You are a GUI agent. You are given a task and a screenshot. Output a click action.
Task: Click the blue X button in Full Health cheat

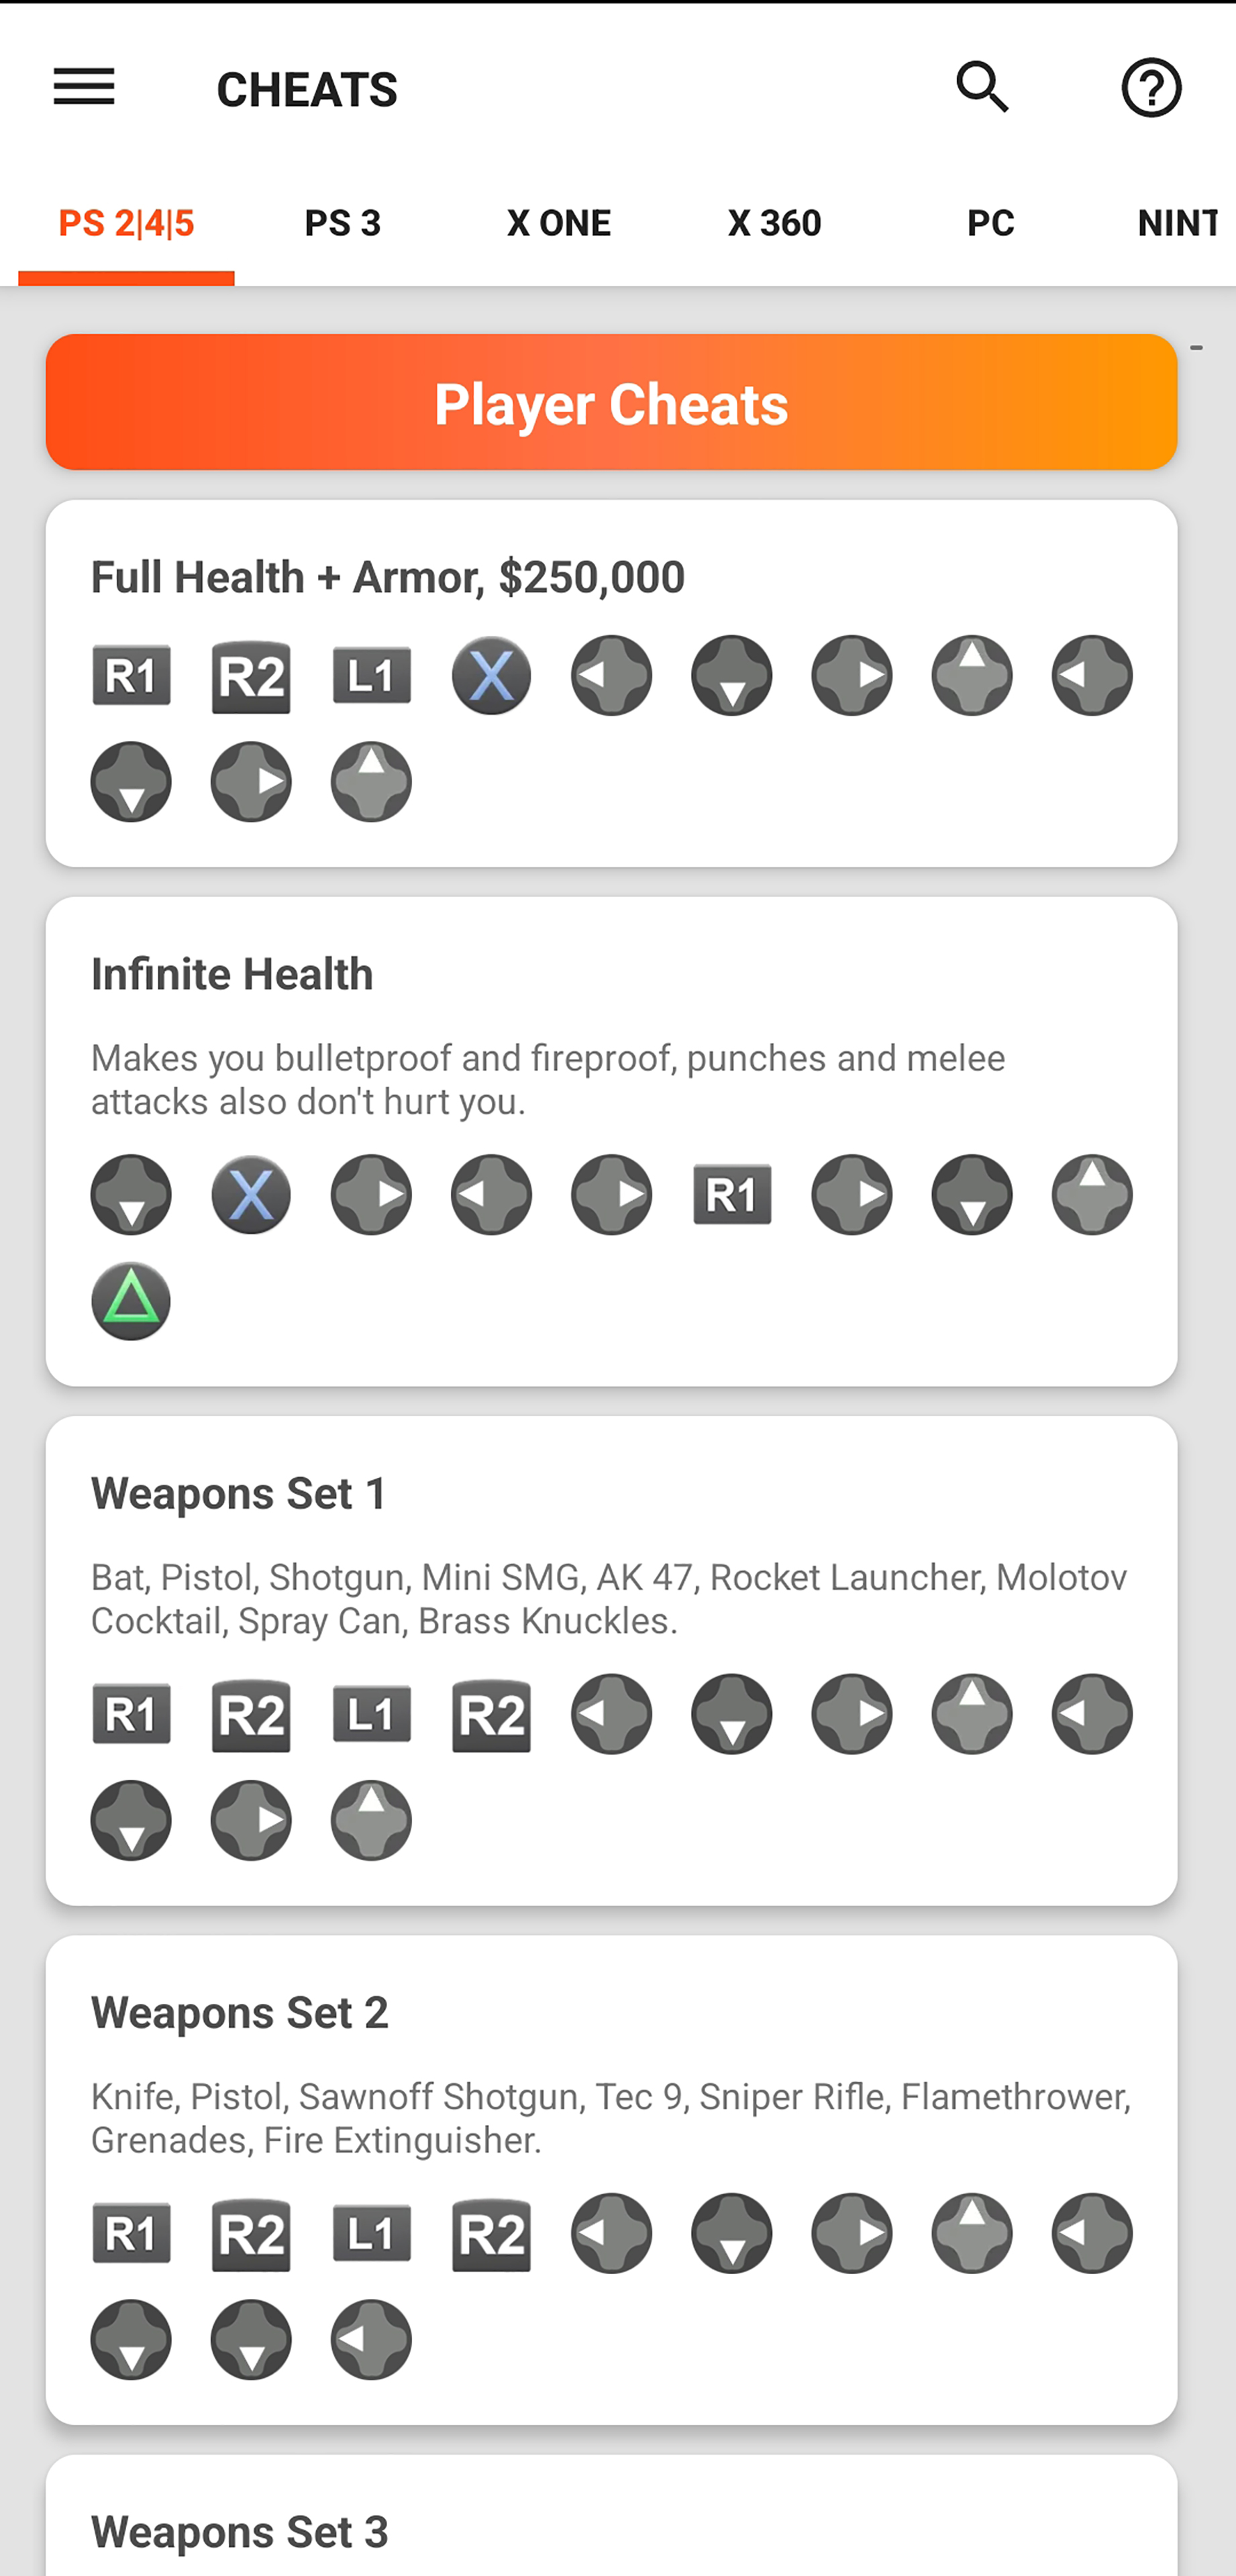pyautogui.click(x=491, y=675)
